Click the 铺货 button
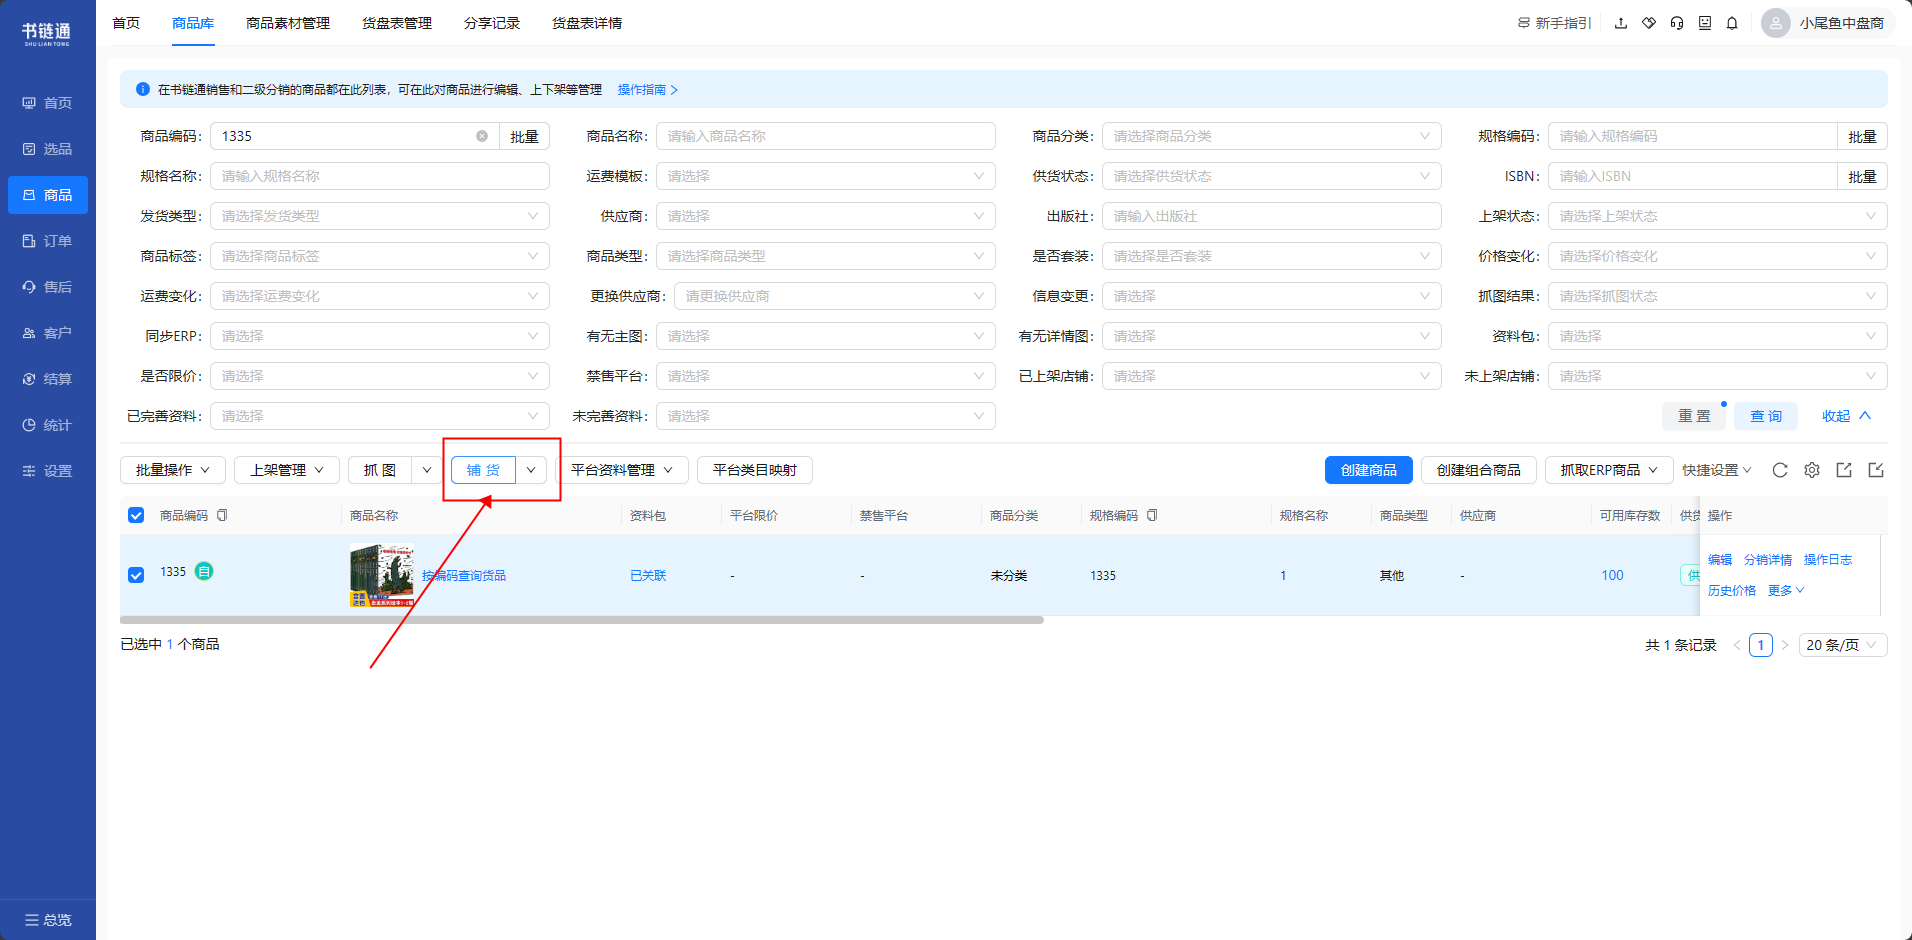This screenshot has height=940, width=1912. coord(483,470)
